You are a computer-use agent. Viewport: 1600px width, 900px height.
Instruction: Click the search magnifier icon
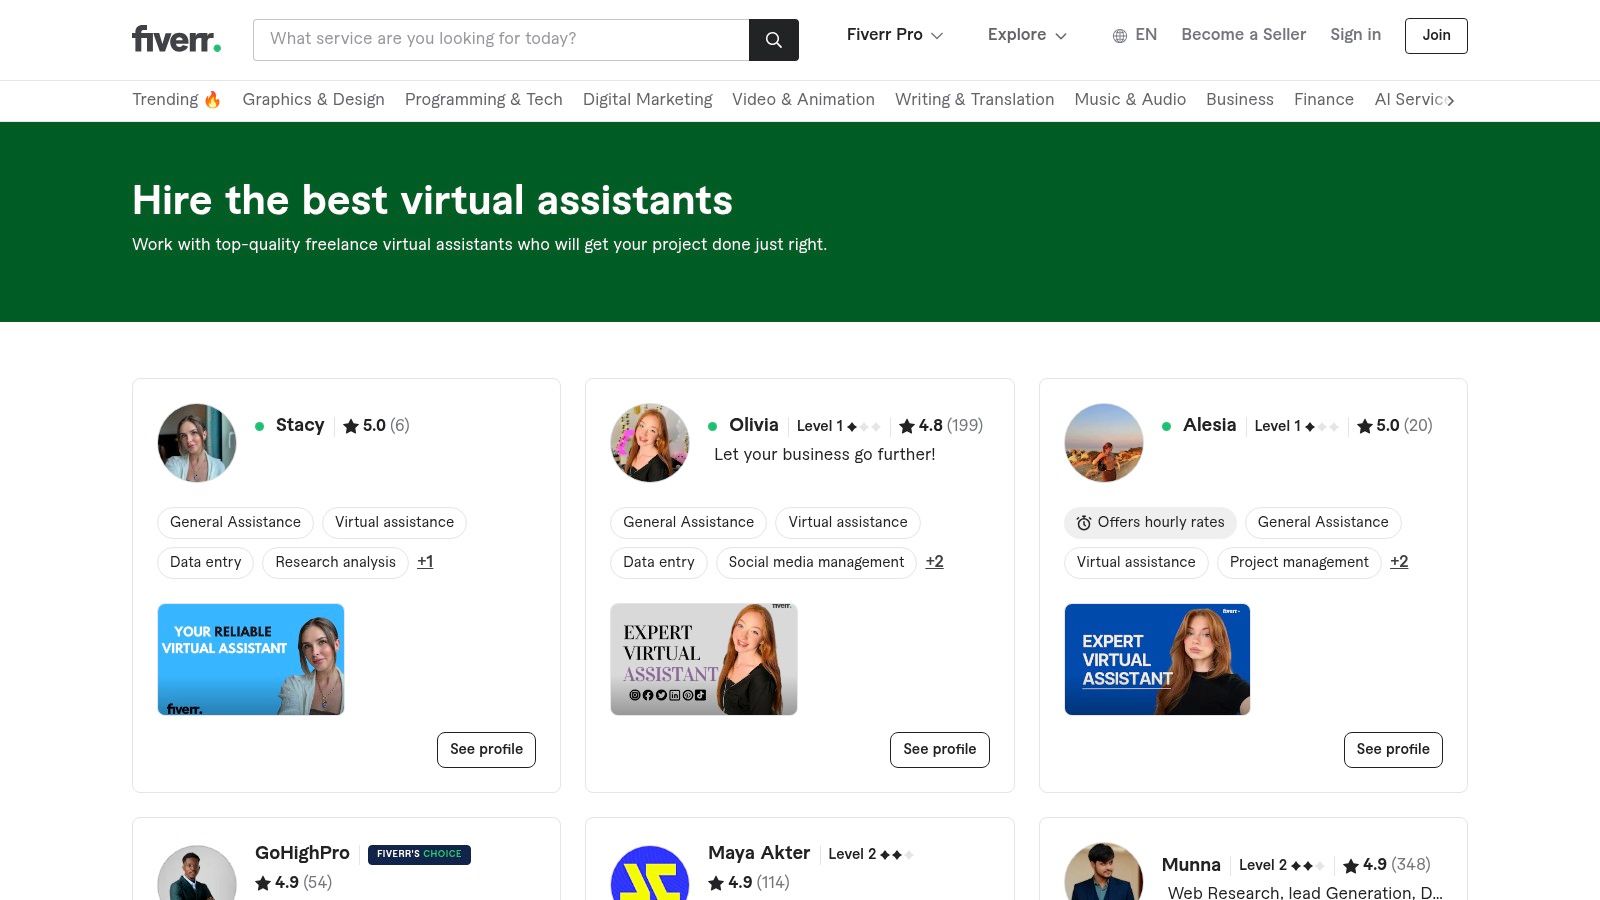tap(773, 39)
